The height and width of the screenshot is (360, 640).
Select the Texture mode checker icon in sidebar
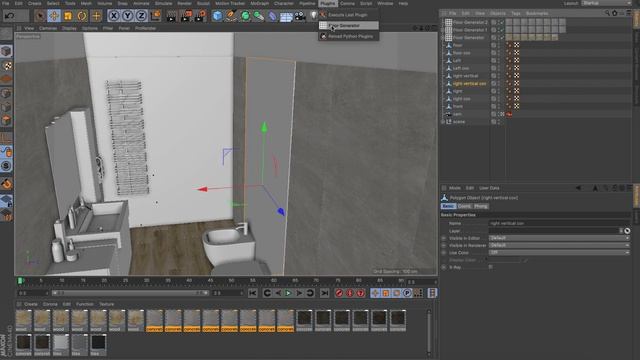[7, 66]
